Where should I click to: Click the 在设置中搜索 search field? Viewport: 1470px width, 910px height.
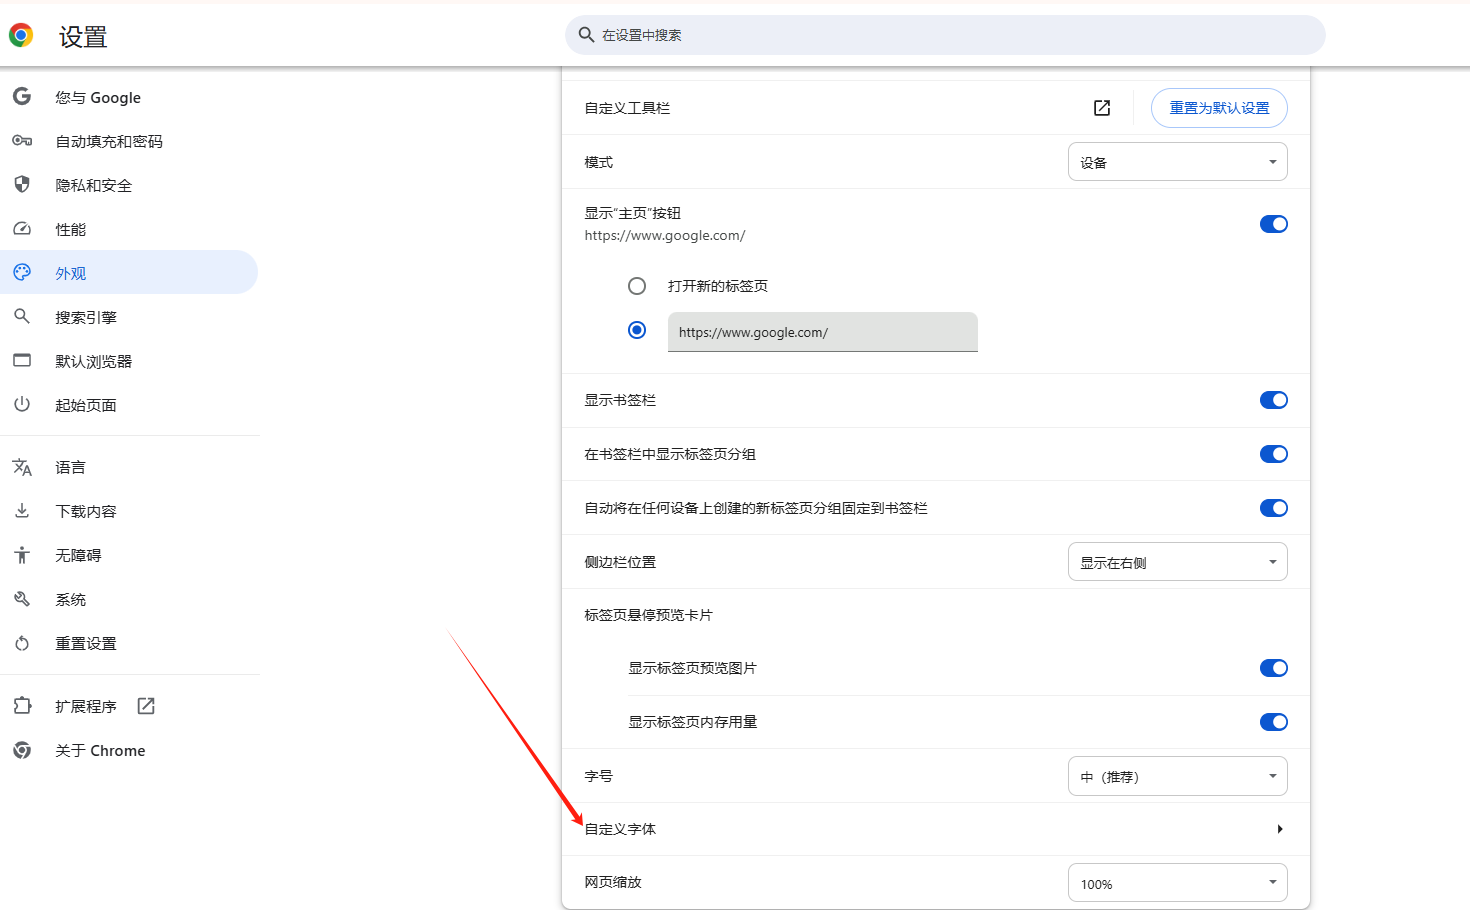945,35
